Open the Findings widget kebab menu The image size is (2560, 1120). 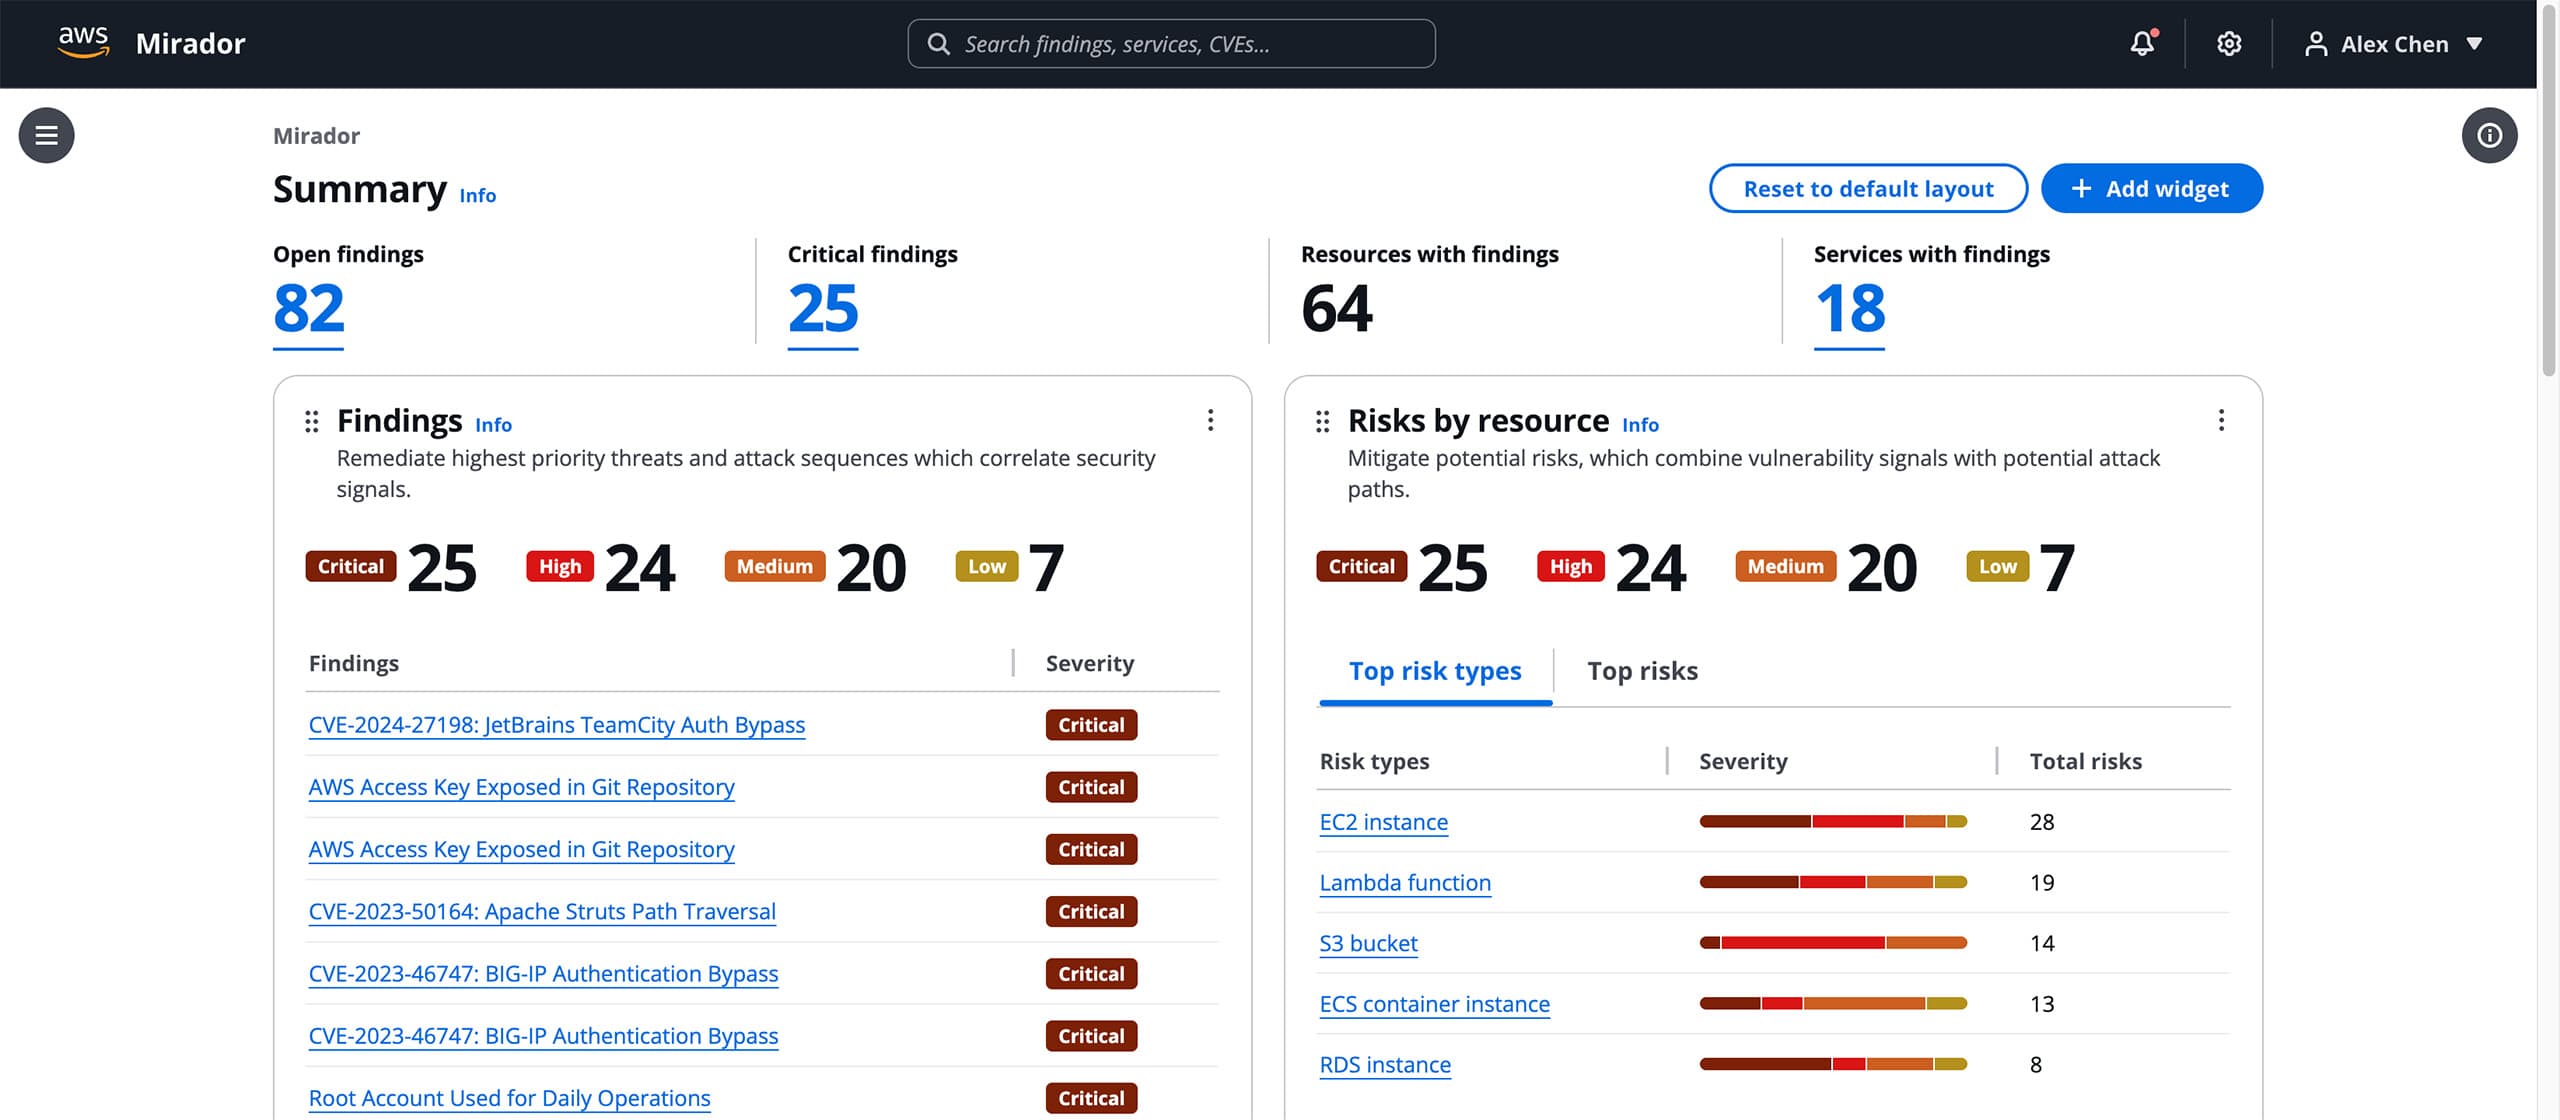tap(1211, 421)
